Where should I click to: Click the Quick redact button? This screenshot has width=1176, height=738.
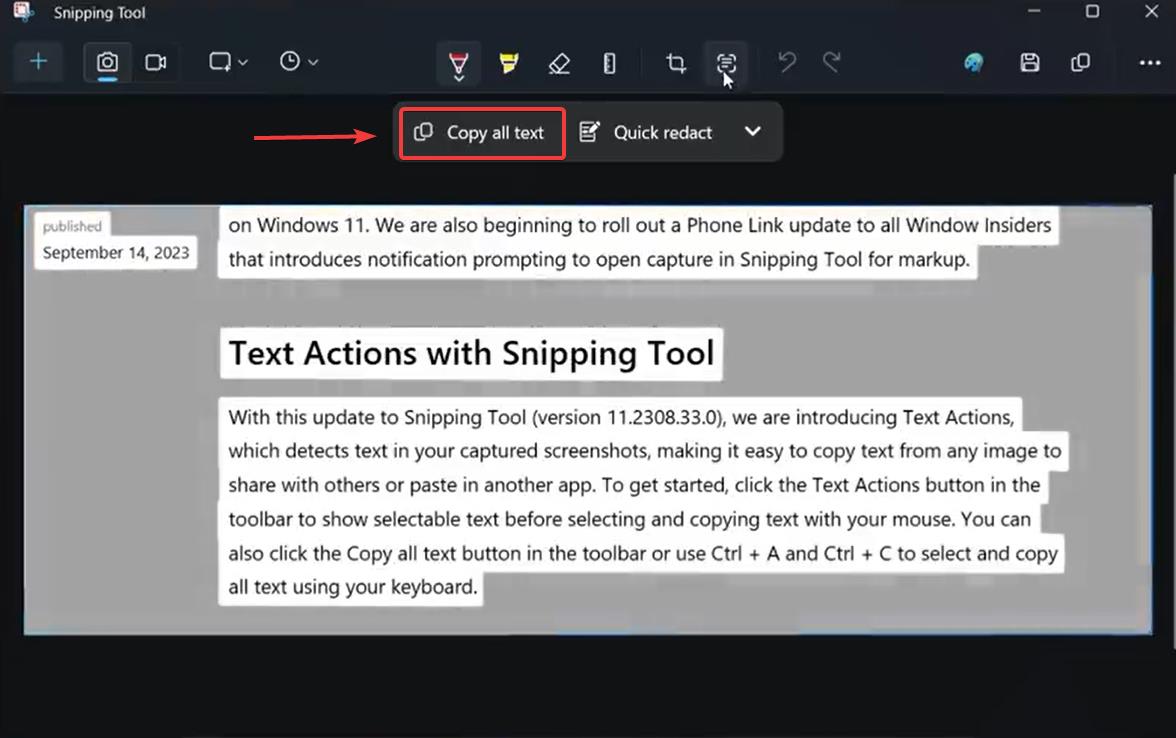pos(647,133)
